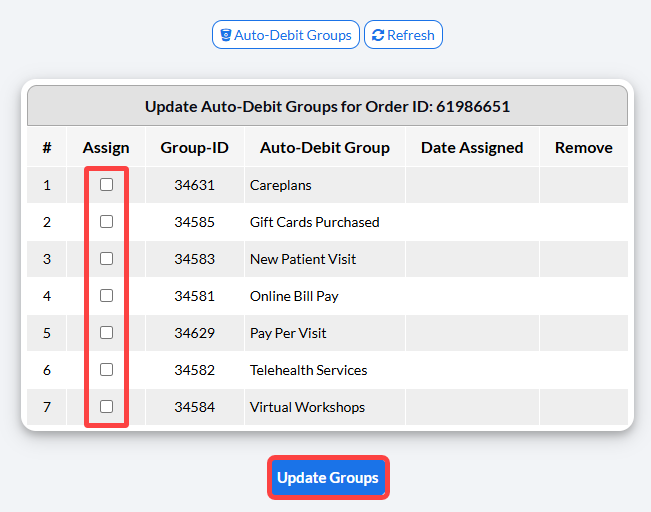
Task: Click the Update Groups button
Action: [328, 478]
